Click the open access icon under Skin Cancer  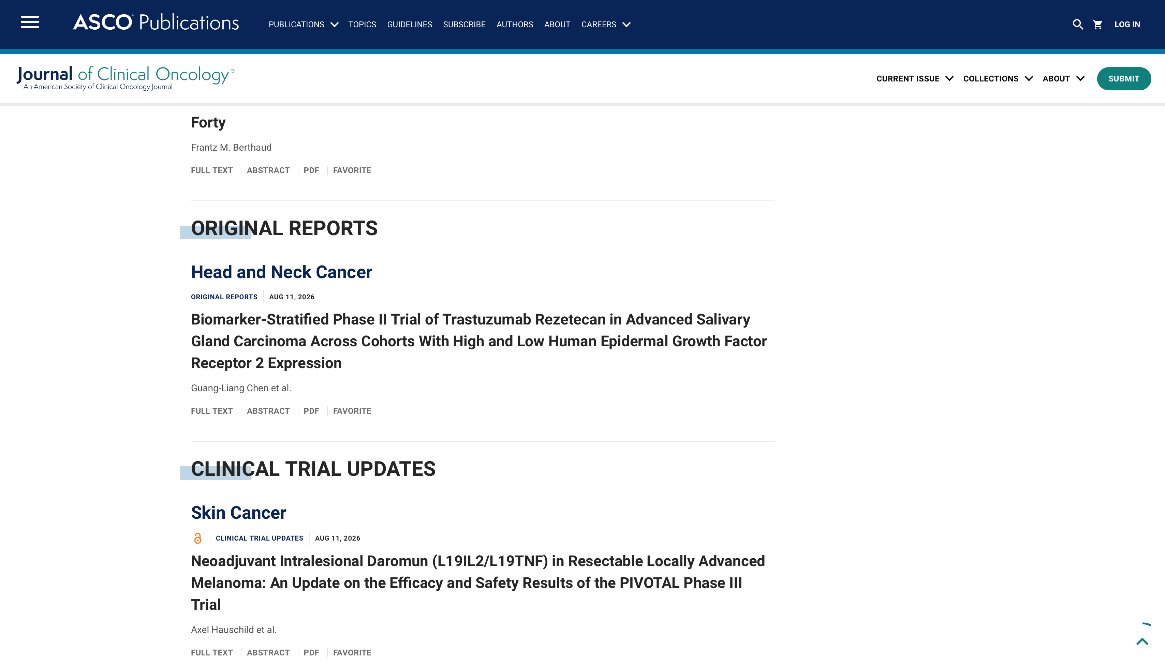(198, 538)
